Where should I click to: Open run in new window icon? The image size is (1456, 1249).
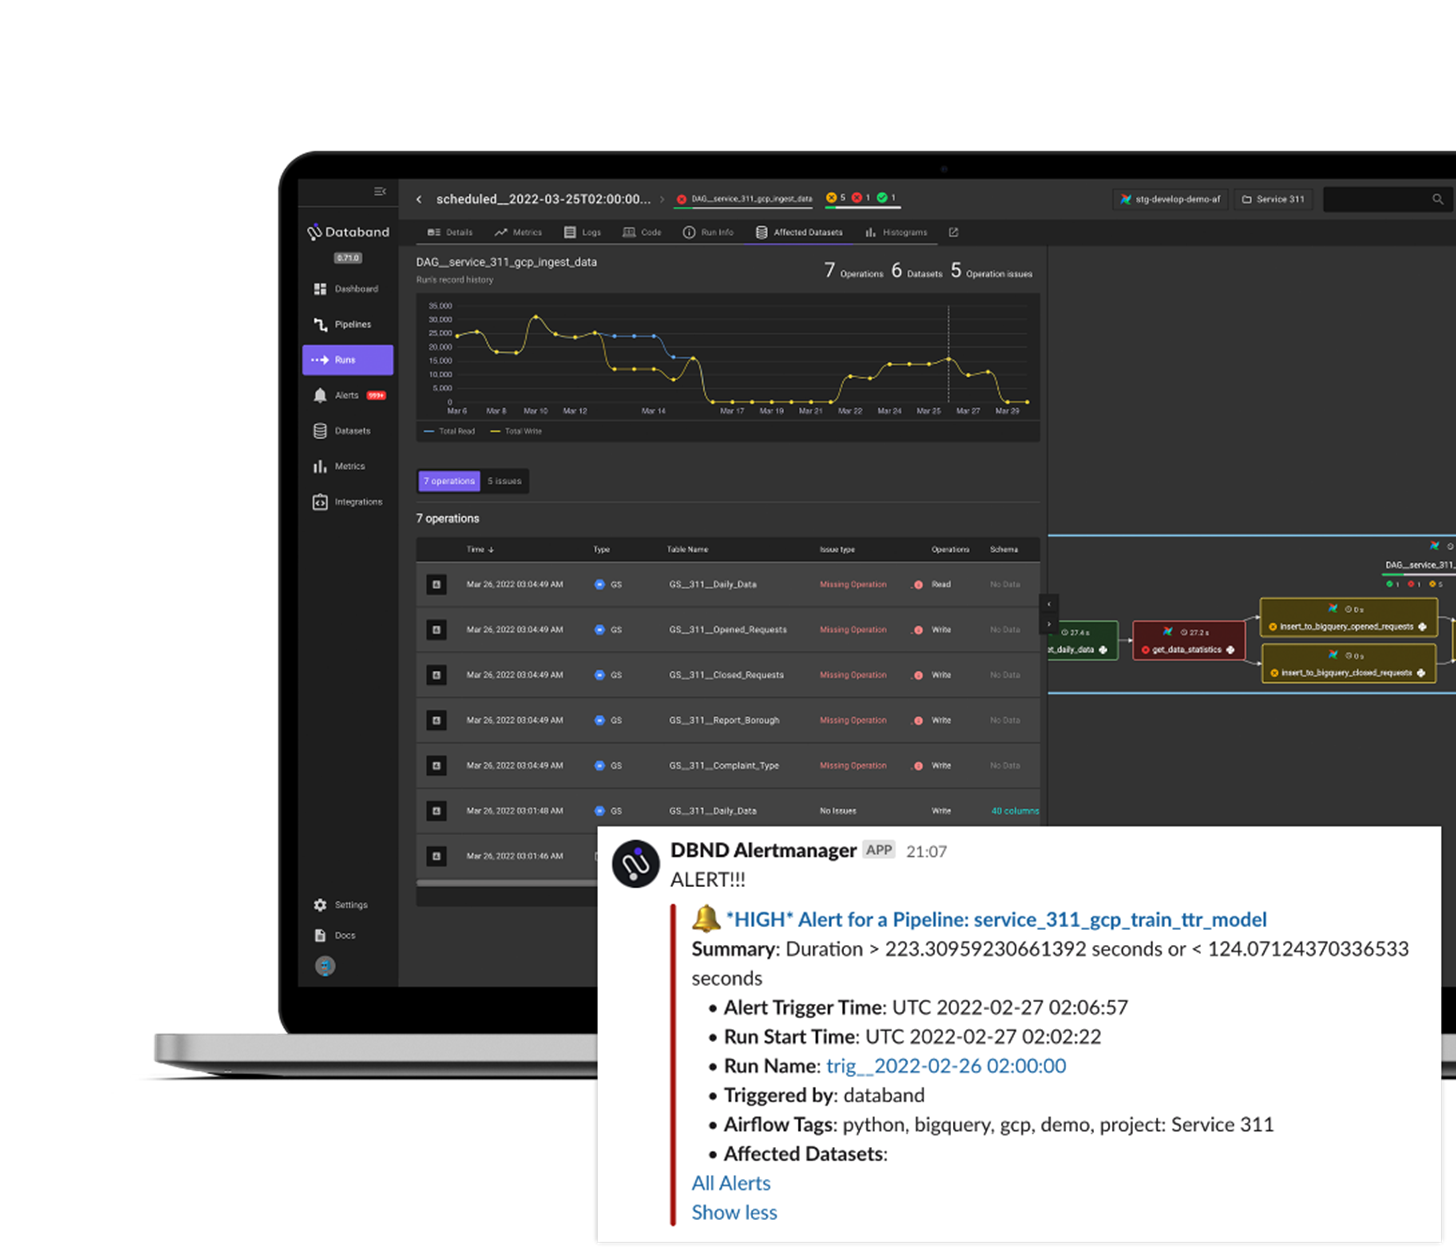click(x=953, y=232)
